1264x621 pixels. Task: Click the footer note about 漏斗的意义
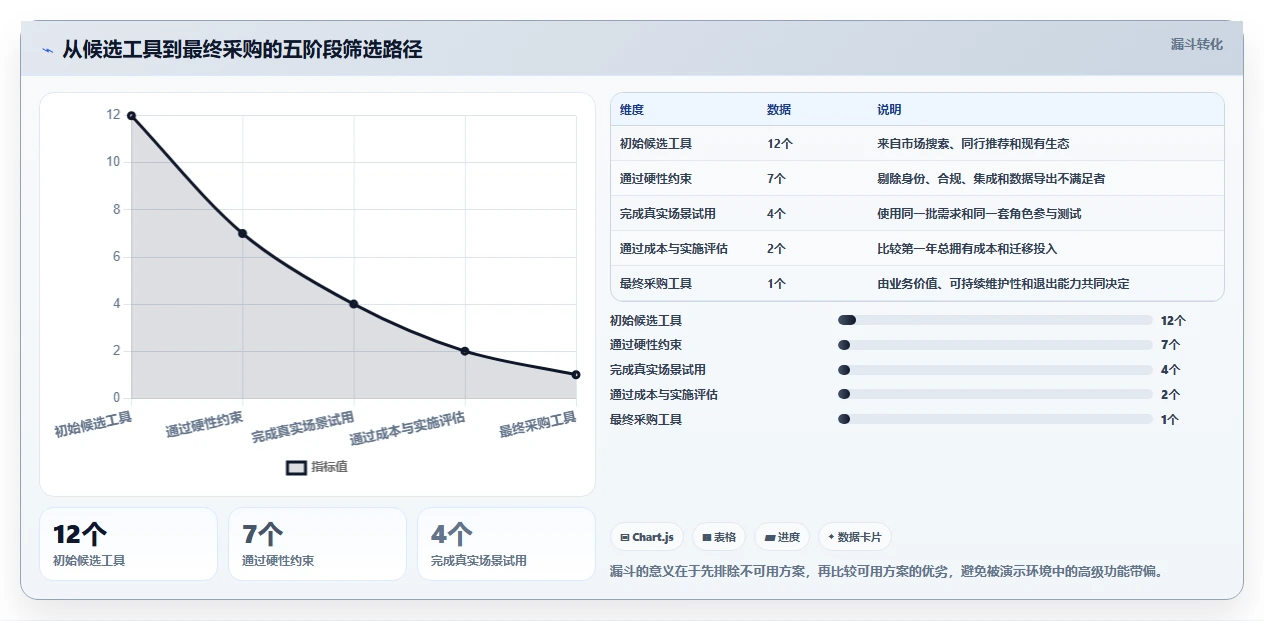(x=886, y=572)
